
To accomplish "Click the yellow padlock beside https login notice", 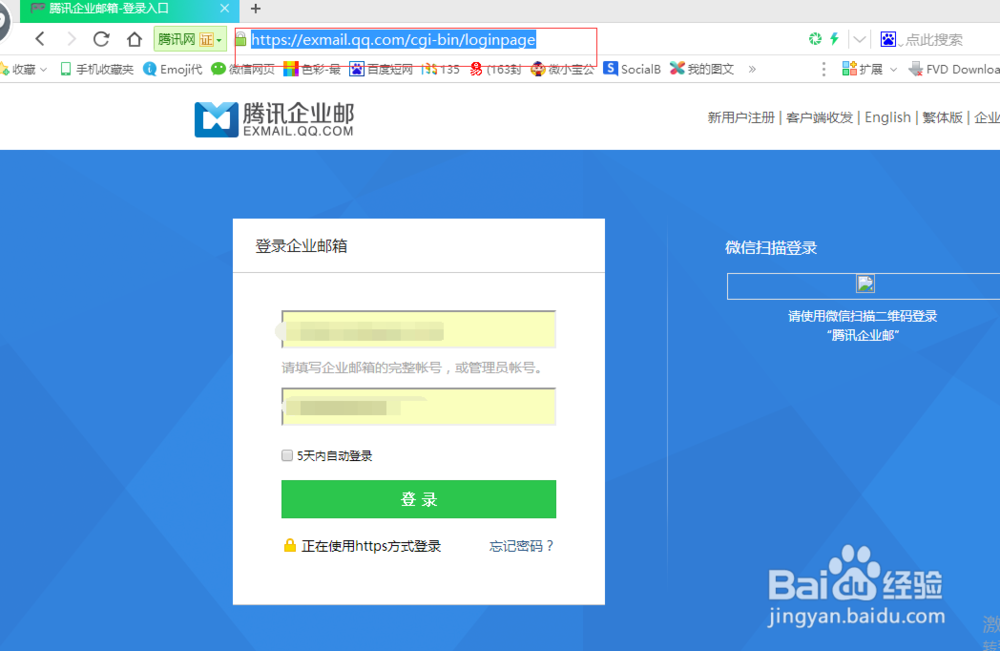I will (x=290, y=545).
